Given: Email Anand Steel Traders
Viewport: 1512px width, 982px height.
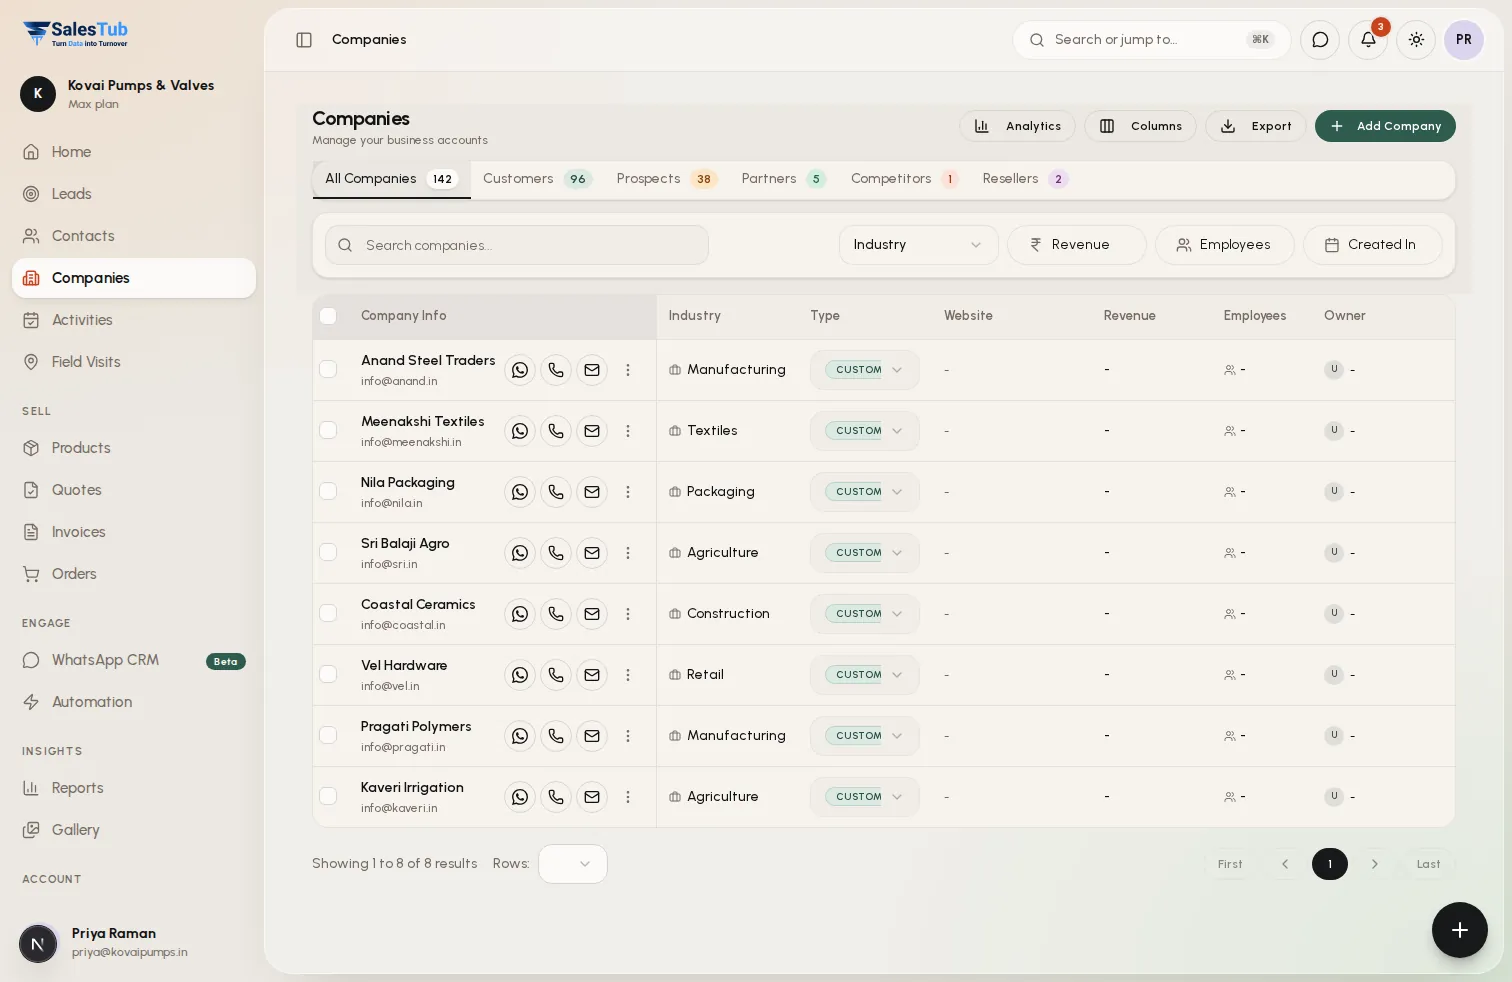Looking at the screenshot, I should click(x=592, y=370).
